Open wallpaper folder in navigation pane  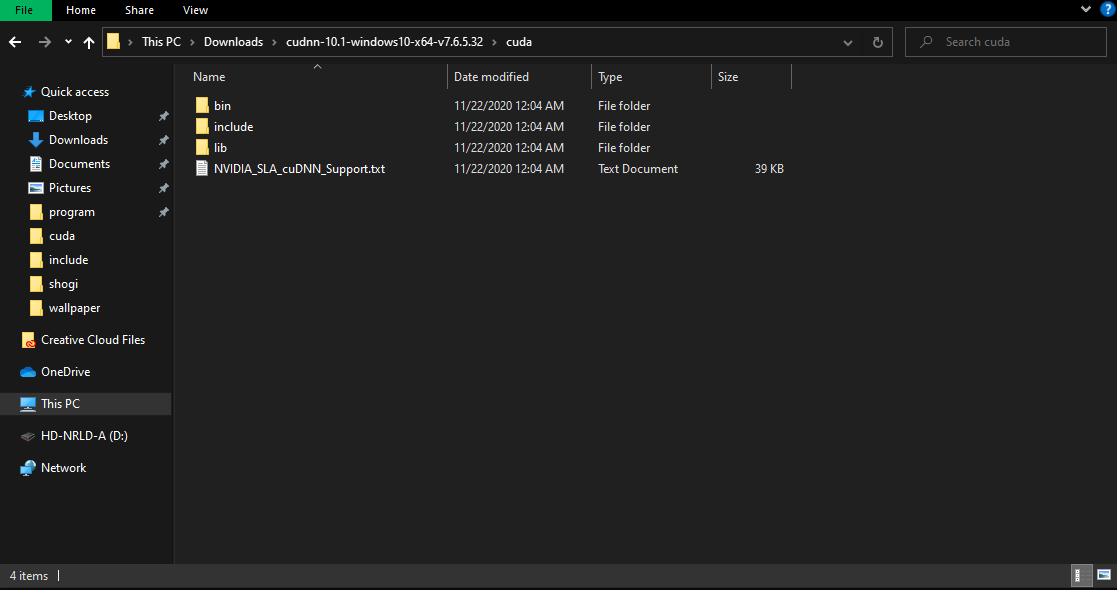(x=74, y=309)
